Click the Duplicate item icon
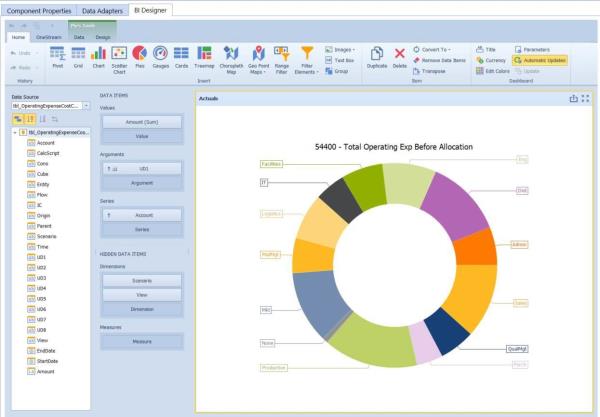600x417 pixels. [376, 56]
